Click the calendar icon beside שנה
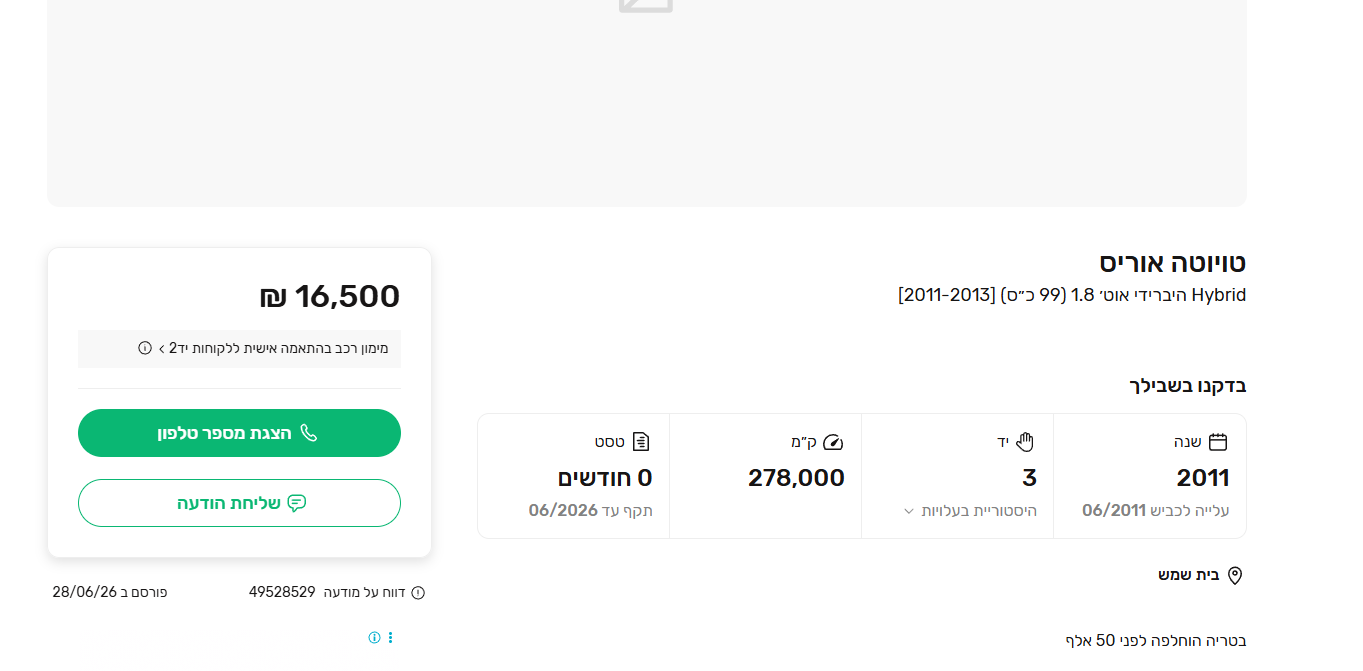This screenshot has height=671, width=1363. click(1218, 442)
